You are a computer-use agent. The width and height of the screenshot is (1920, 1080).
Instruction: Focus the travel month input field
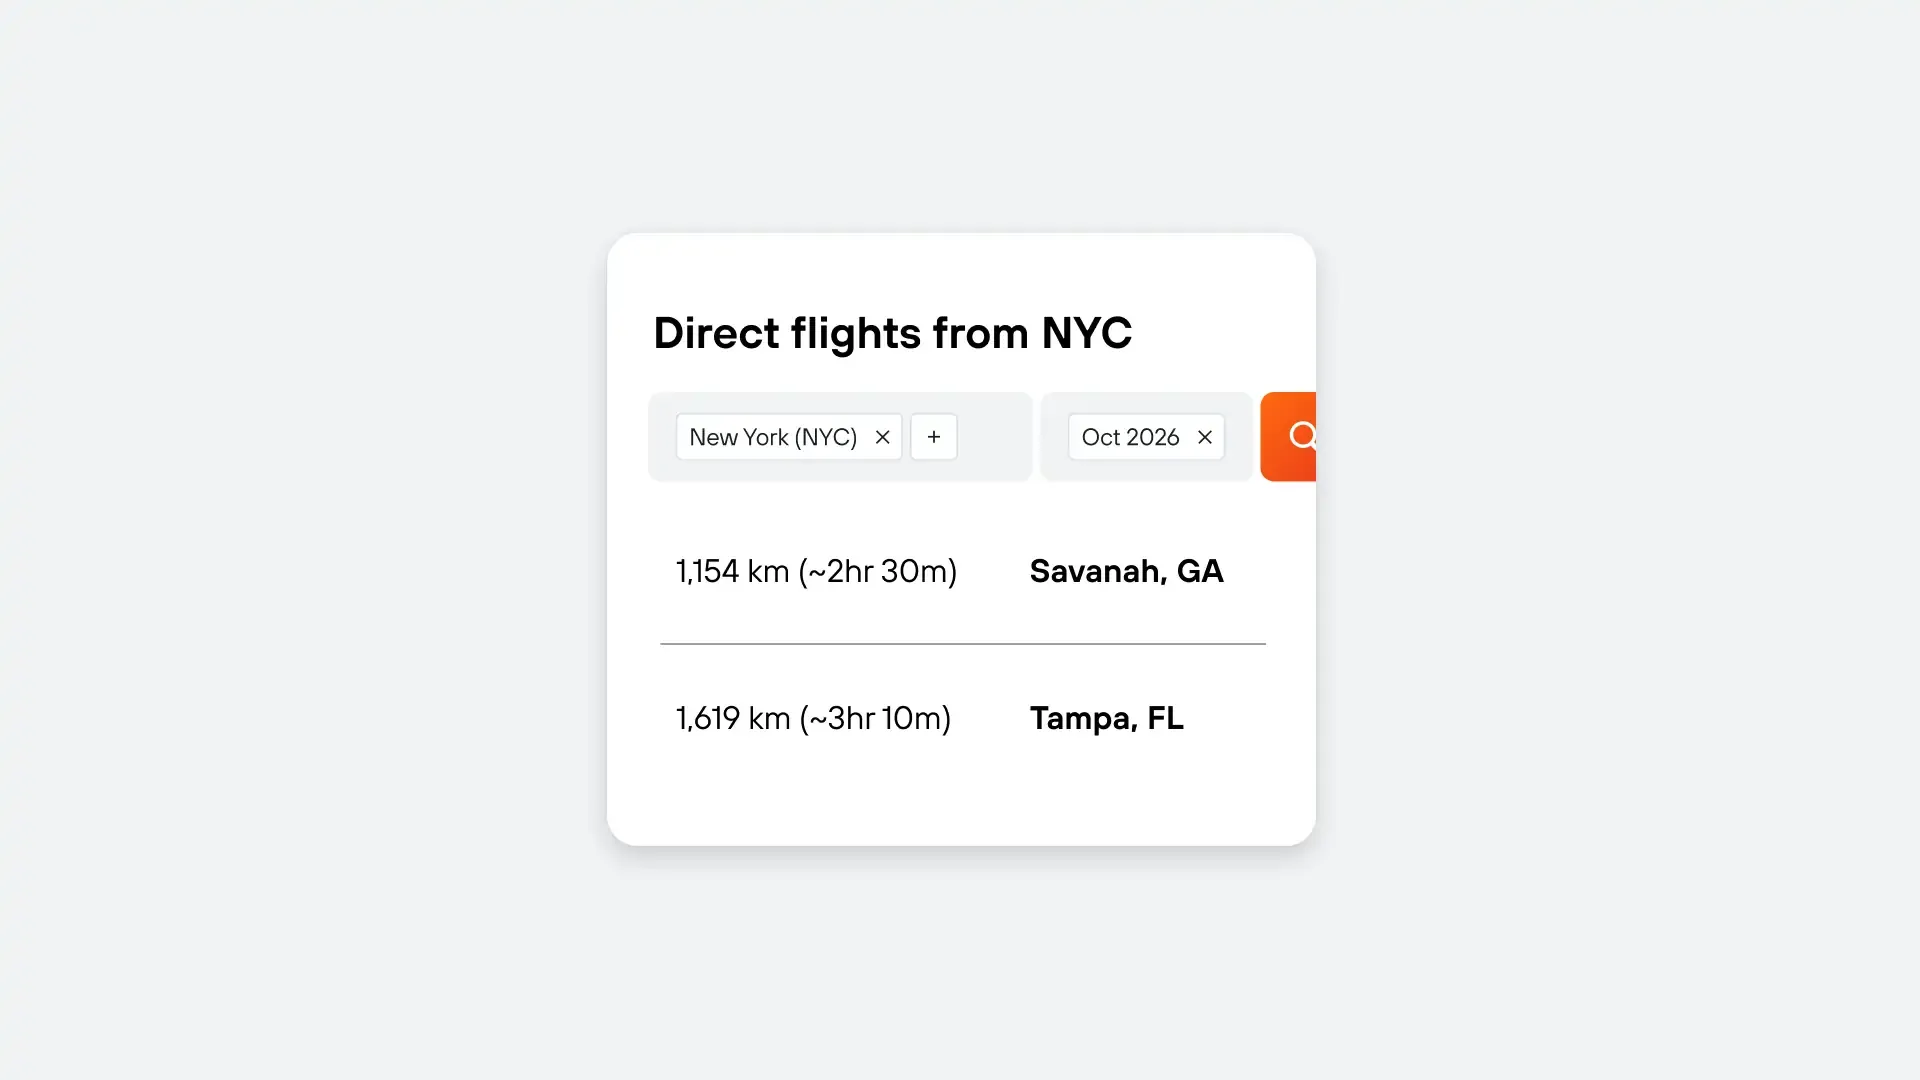pos(1146,436)
